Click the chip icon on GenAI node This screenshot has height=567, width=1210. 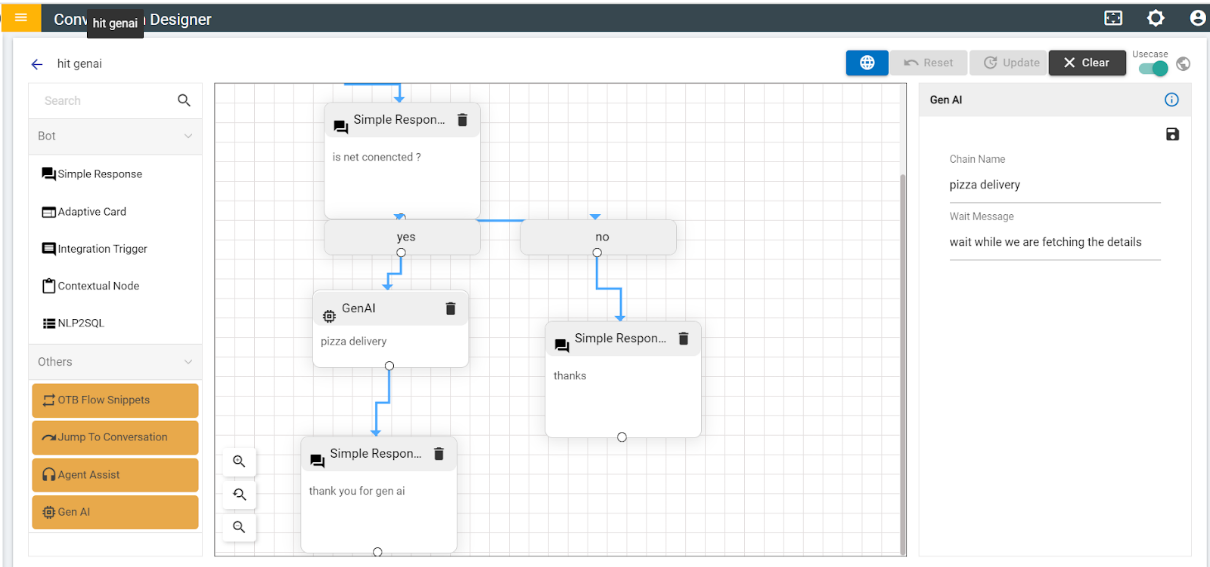coord(329,316)
